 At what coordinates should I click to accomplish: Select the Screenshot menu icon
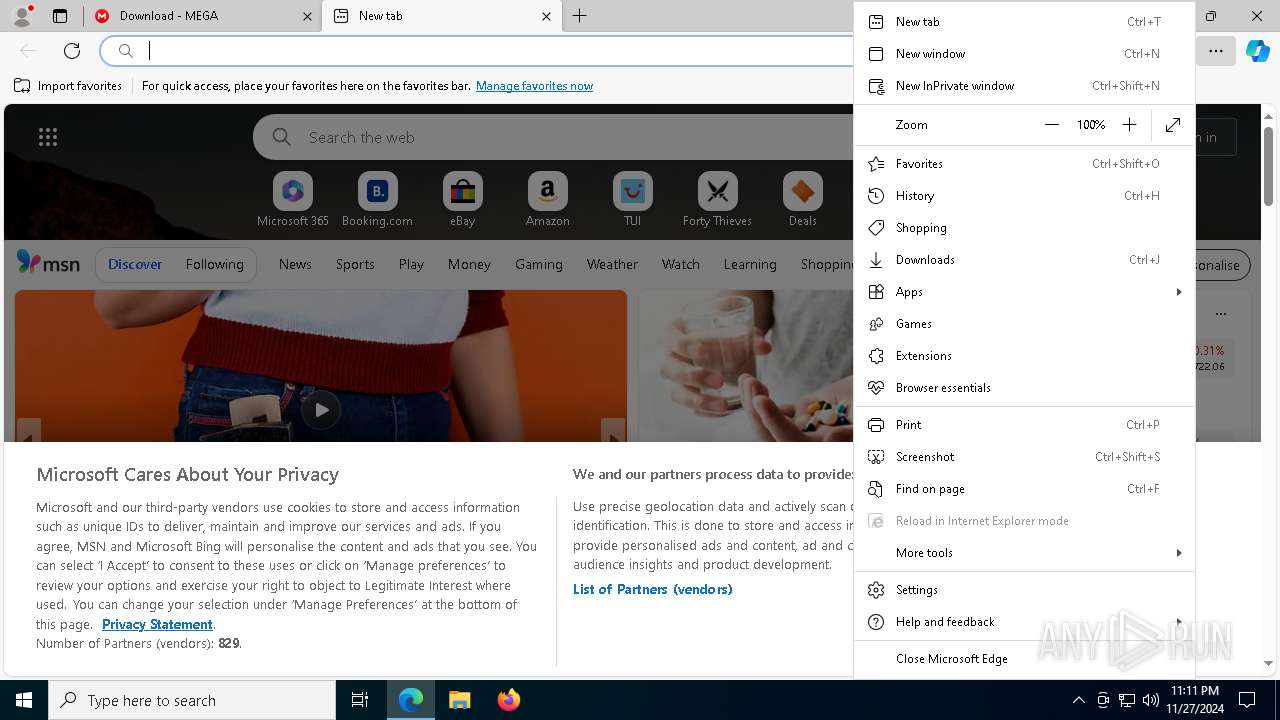pyautogui.click(x=876, y=457)
